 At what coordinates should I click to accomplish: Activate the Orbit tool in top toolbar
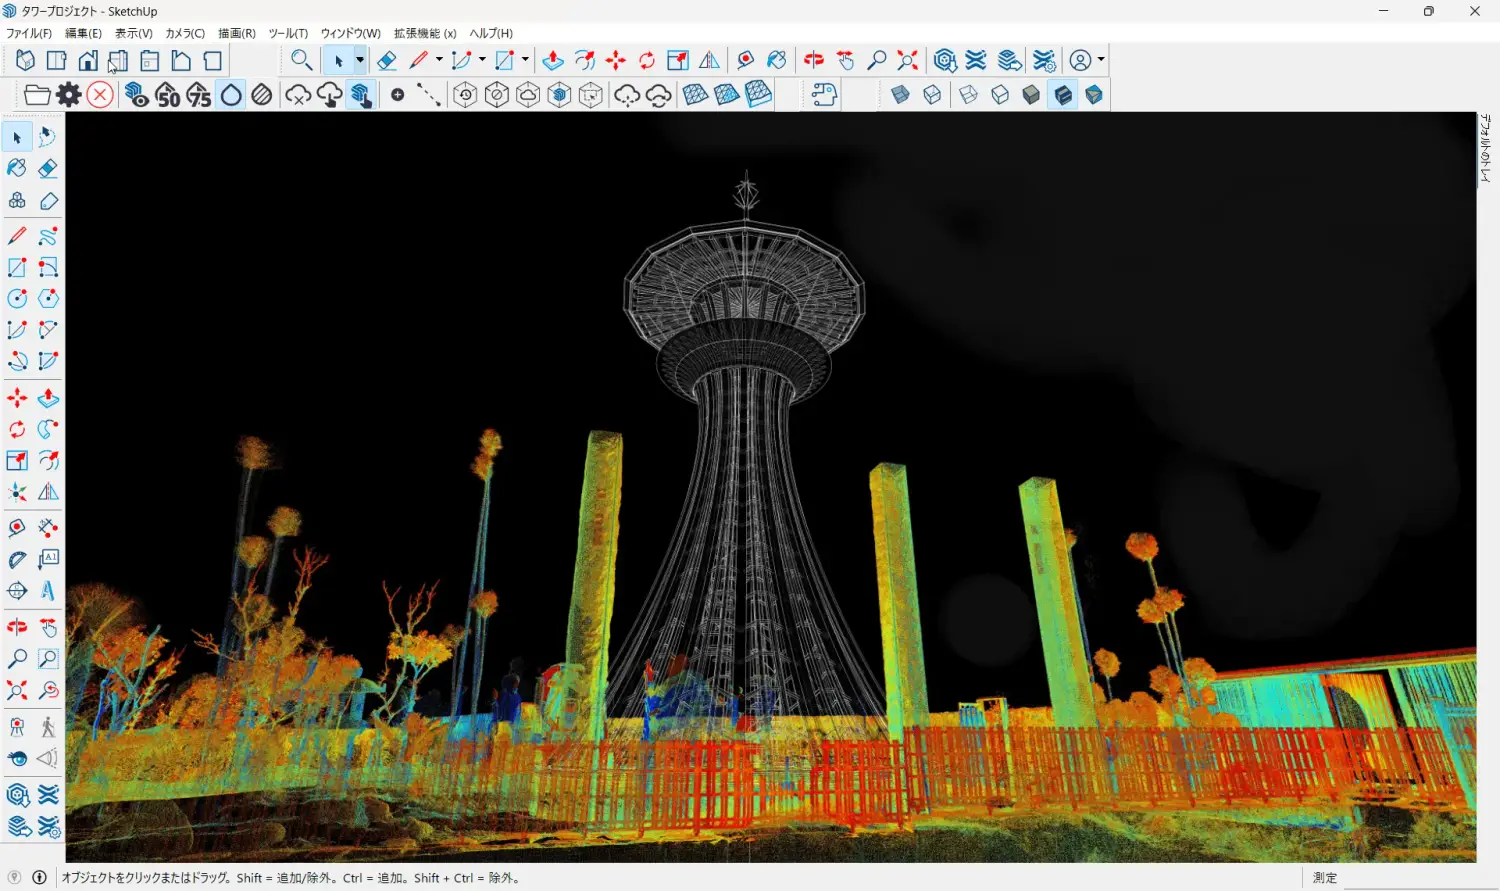coord(814,61)
